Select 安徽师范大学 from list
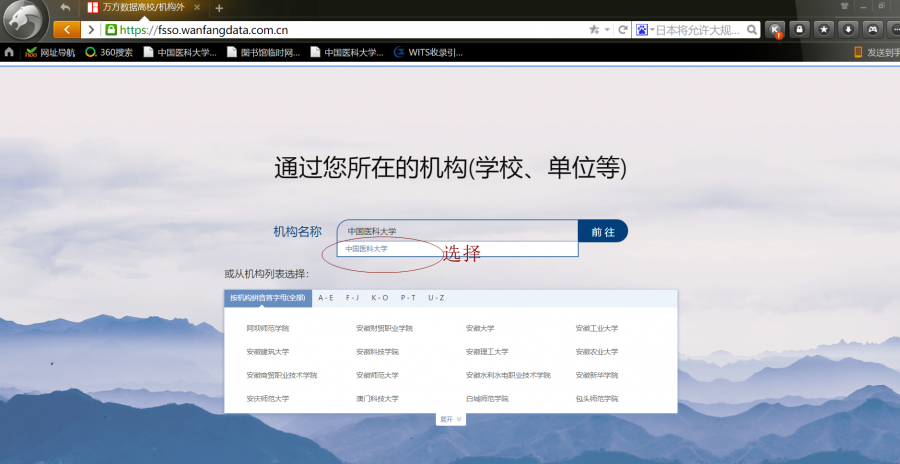The width and height of the screenshot is (900, 464). click(377, 375)
